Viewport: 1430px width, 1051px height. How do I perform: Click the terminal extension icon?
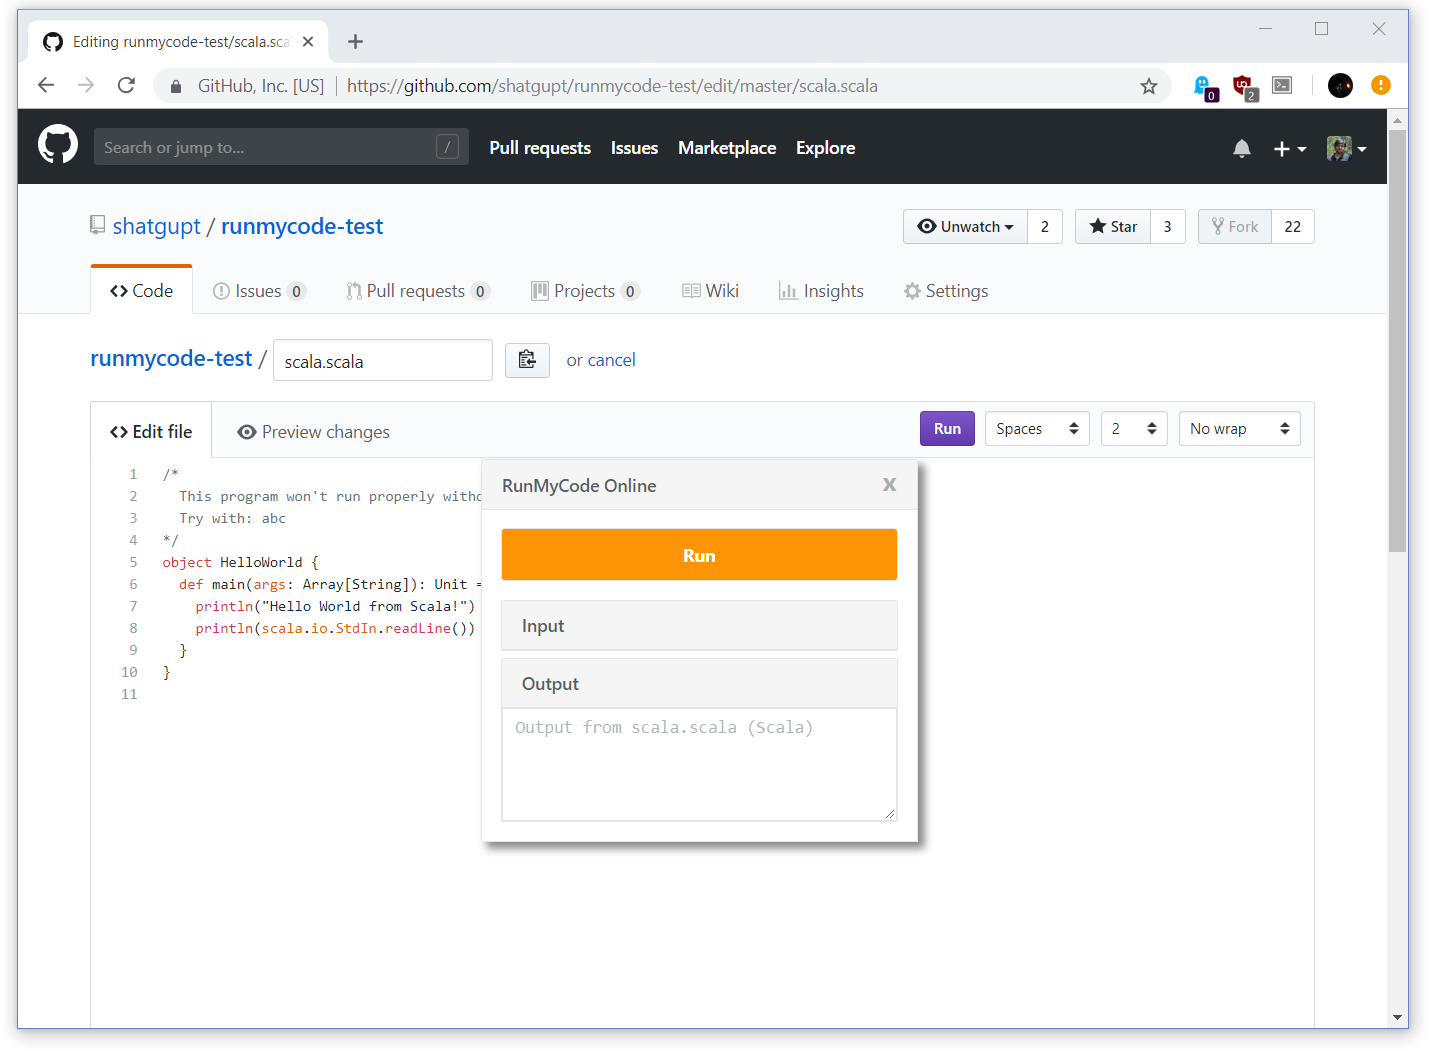(x=1282, y=85)
